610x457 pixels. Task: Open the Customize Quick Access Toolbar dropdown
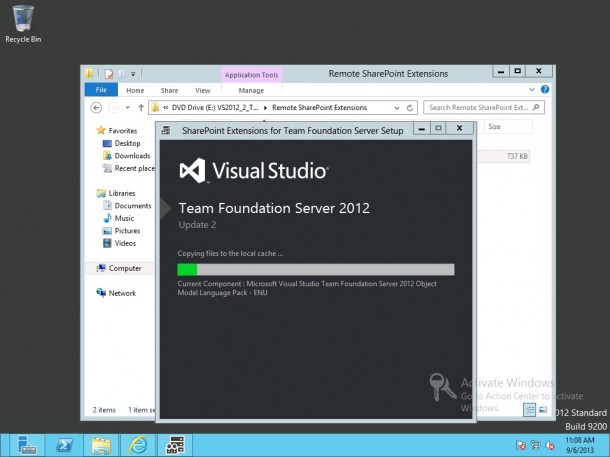click(133, 74)
